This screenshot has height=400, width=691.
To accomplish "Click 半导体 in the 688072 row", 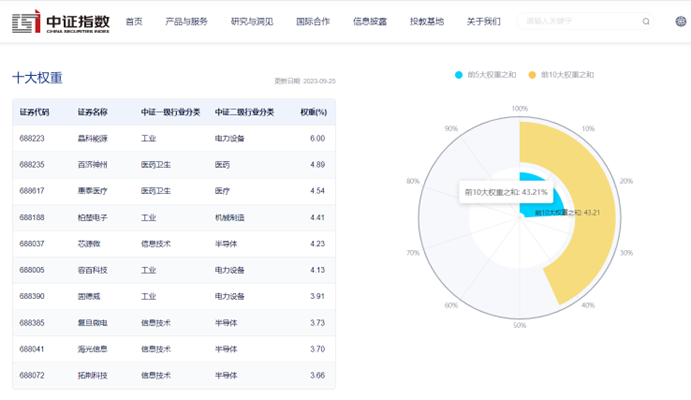I will (226, 375).
